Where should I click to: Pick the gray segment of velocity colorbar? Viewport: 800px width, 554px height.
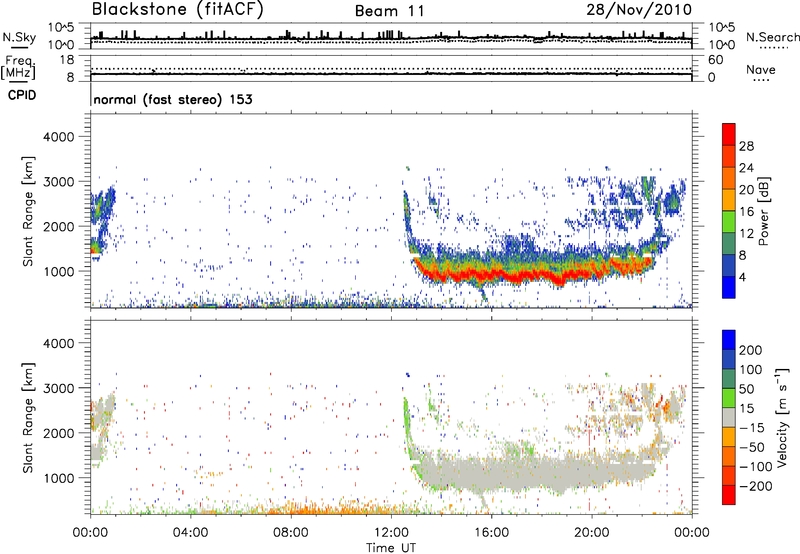pos(729,417)
